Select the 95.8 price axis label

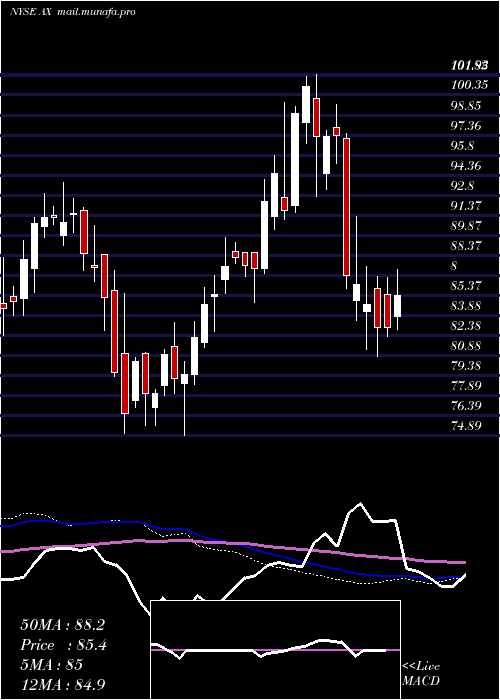pyautogui.click(x=462, y=146)
